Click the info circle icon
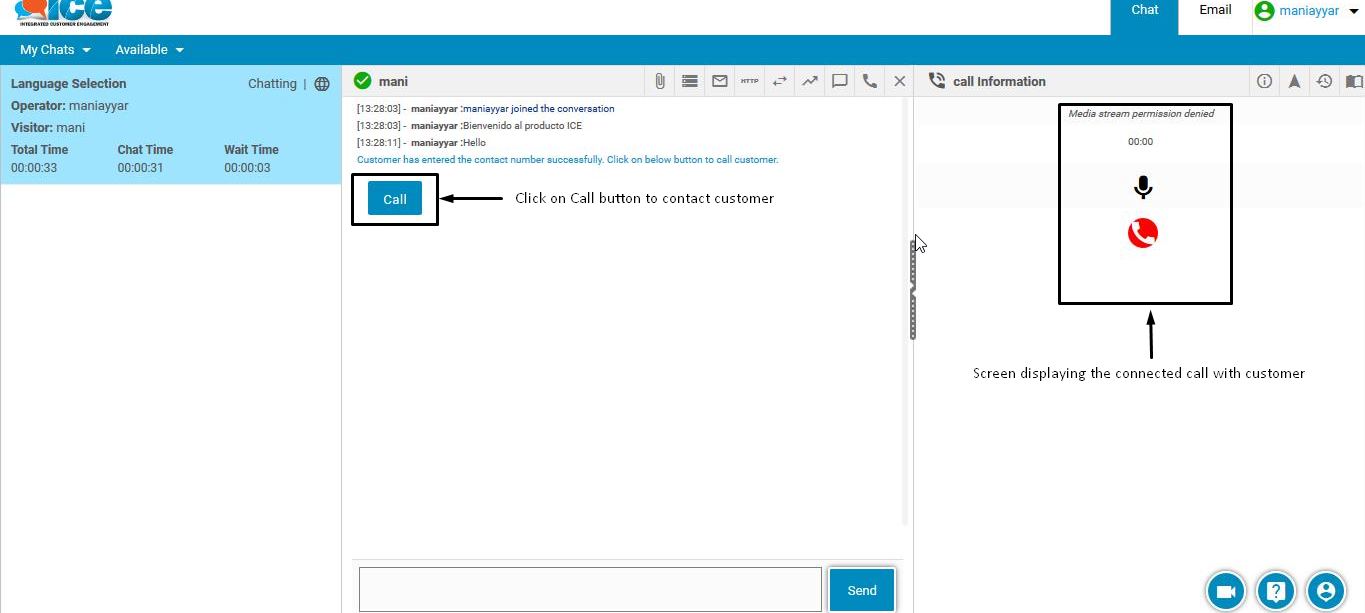 click(1264, 81)
